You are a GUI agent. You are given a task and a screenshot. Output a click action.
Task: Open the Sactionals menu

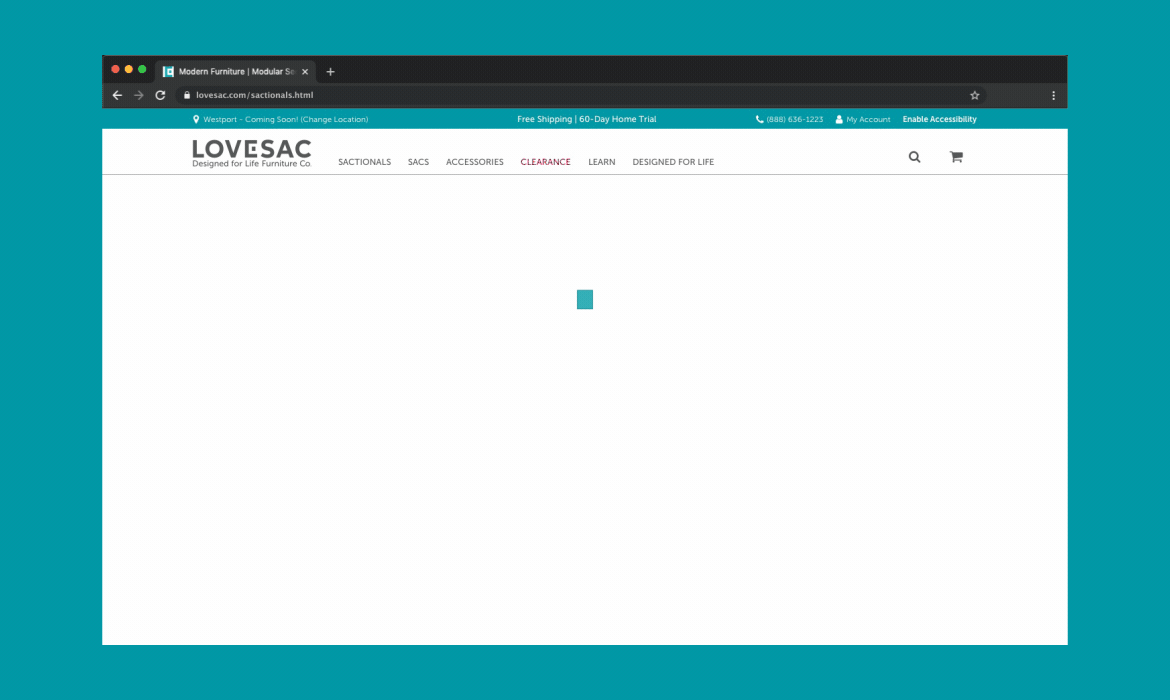click(x=364, y=162)
